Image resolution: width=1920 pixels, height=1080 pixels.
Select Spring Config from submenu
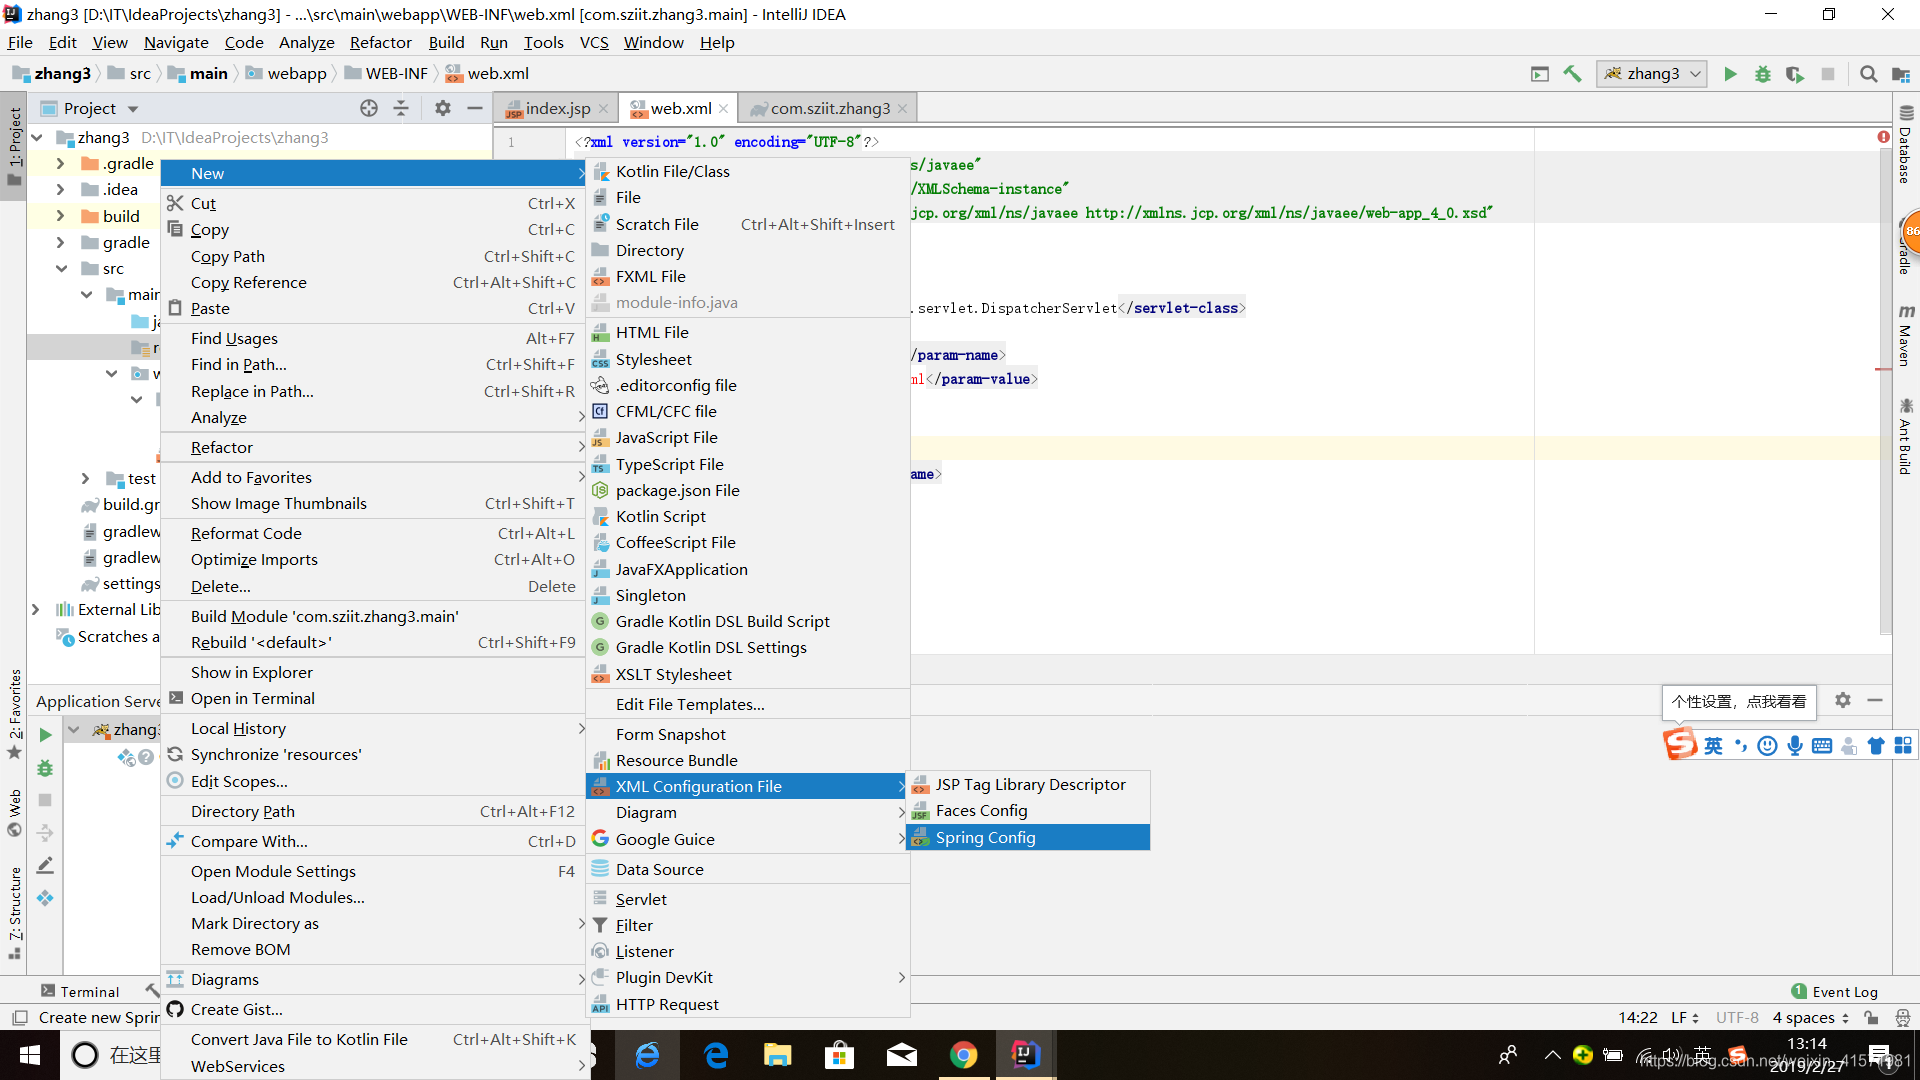[x=1028, y=837]
